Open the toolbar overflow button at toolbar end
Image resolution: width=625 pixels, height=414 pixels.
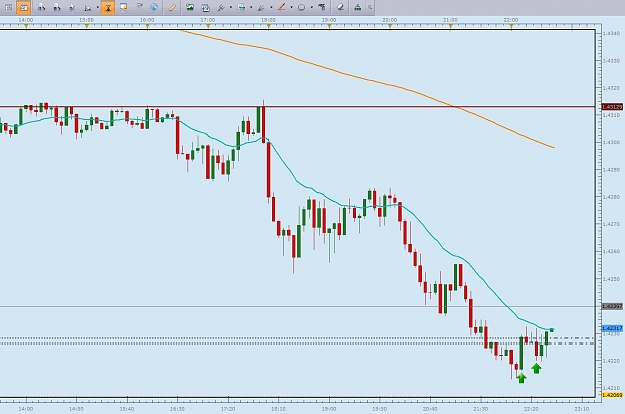(x=370, y=7)
